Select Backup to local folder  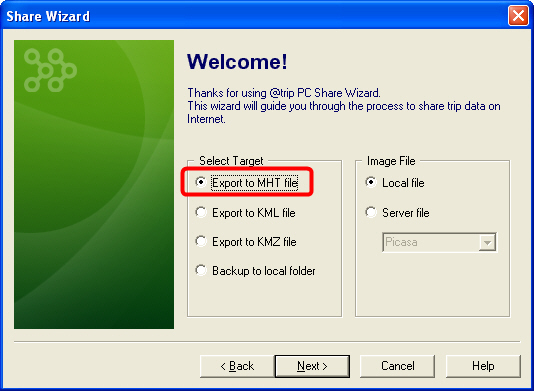click(x=255, y=271)
